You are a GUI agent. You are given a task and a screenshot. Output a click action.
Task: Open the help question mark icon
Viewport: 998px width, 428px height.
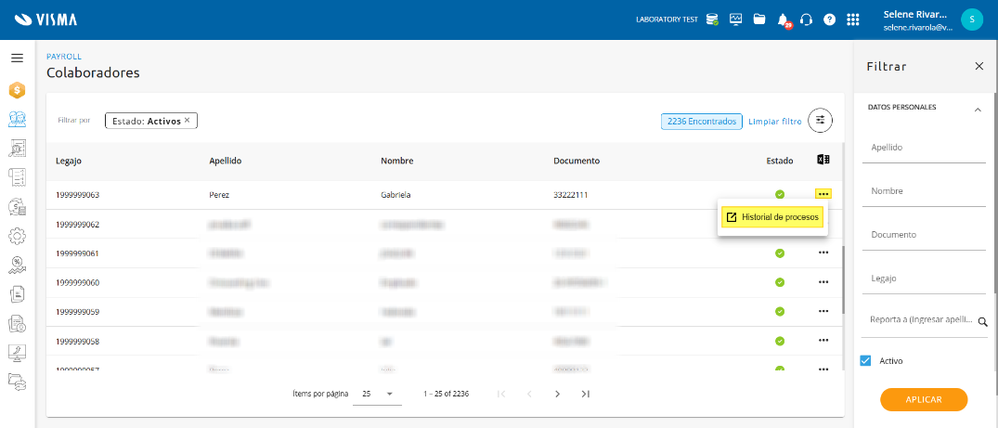click(x=829, y=20)
